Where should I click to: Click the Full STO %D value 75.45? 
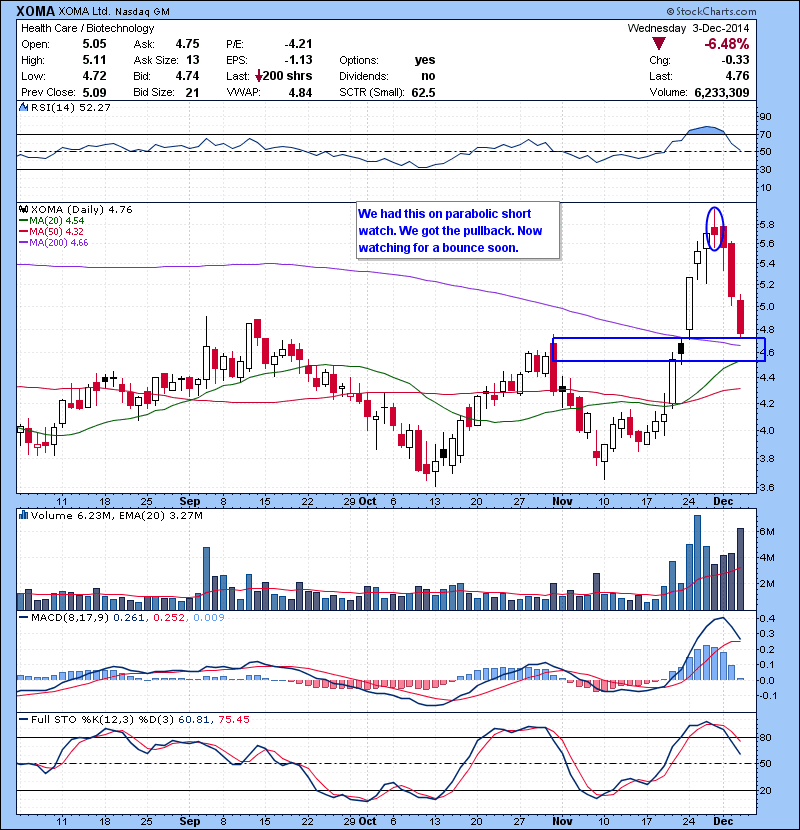233,719
